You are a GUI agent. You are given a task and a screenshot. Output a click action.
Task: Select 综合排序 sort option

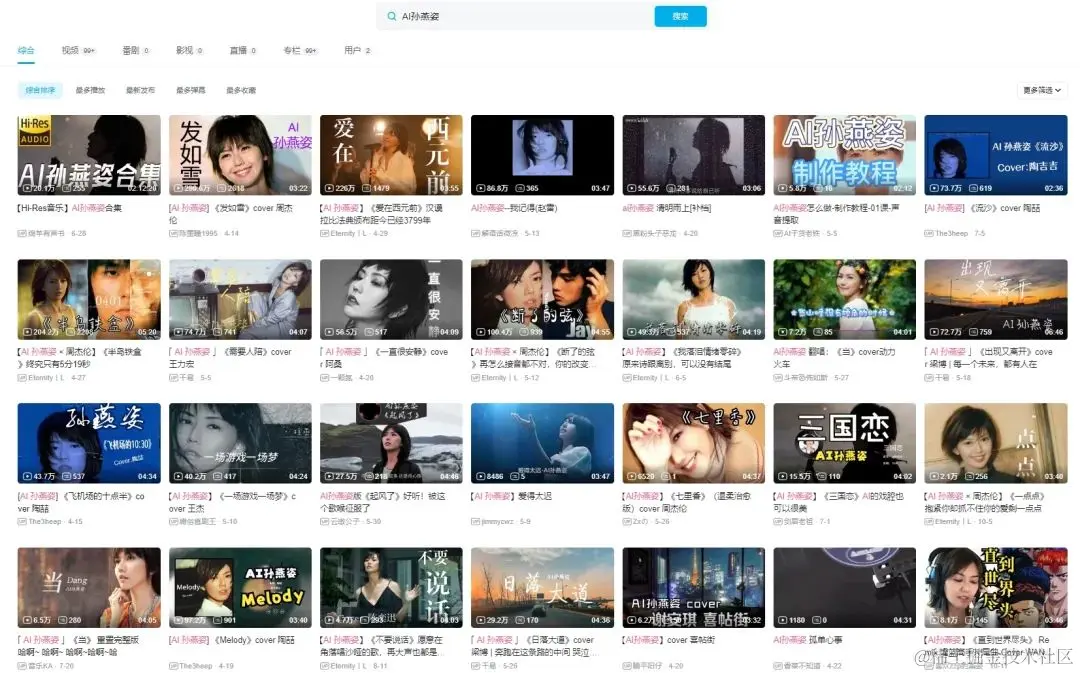point(40,90)
